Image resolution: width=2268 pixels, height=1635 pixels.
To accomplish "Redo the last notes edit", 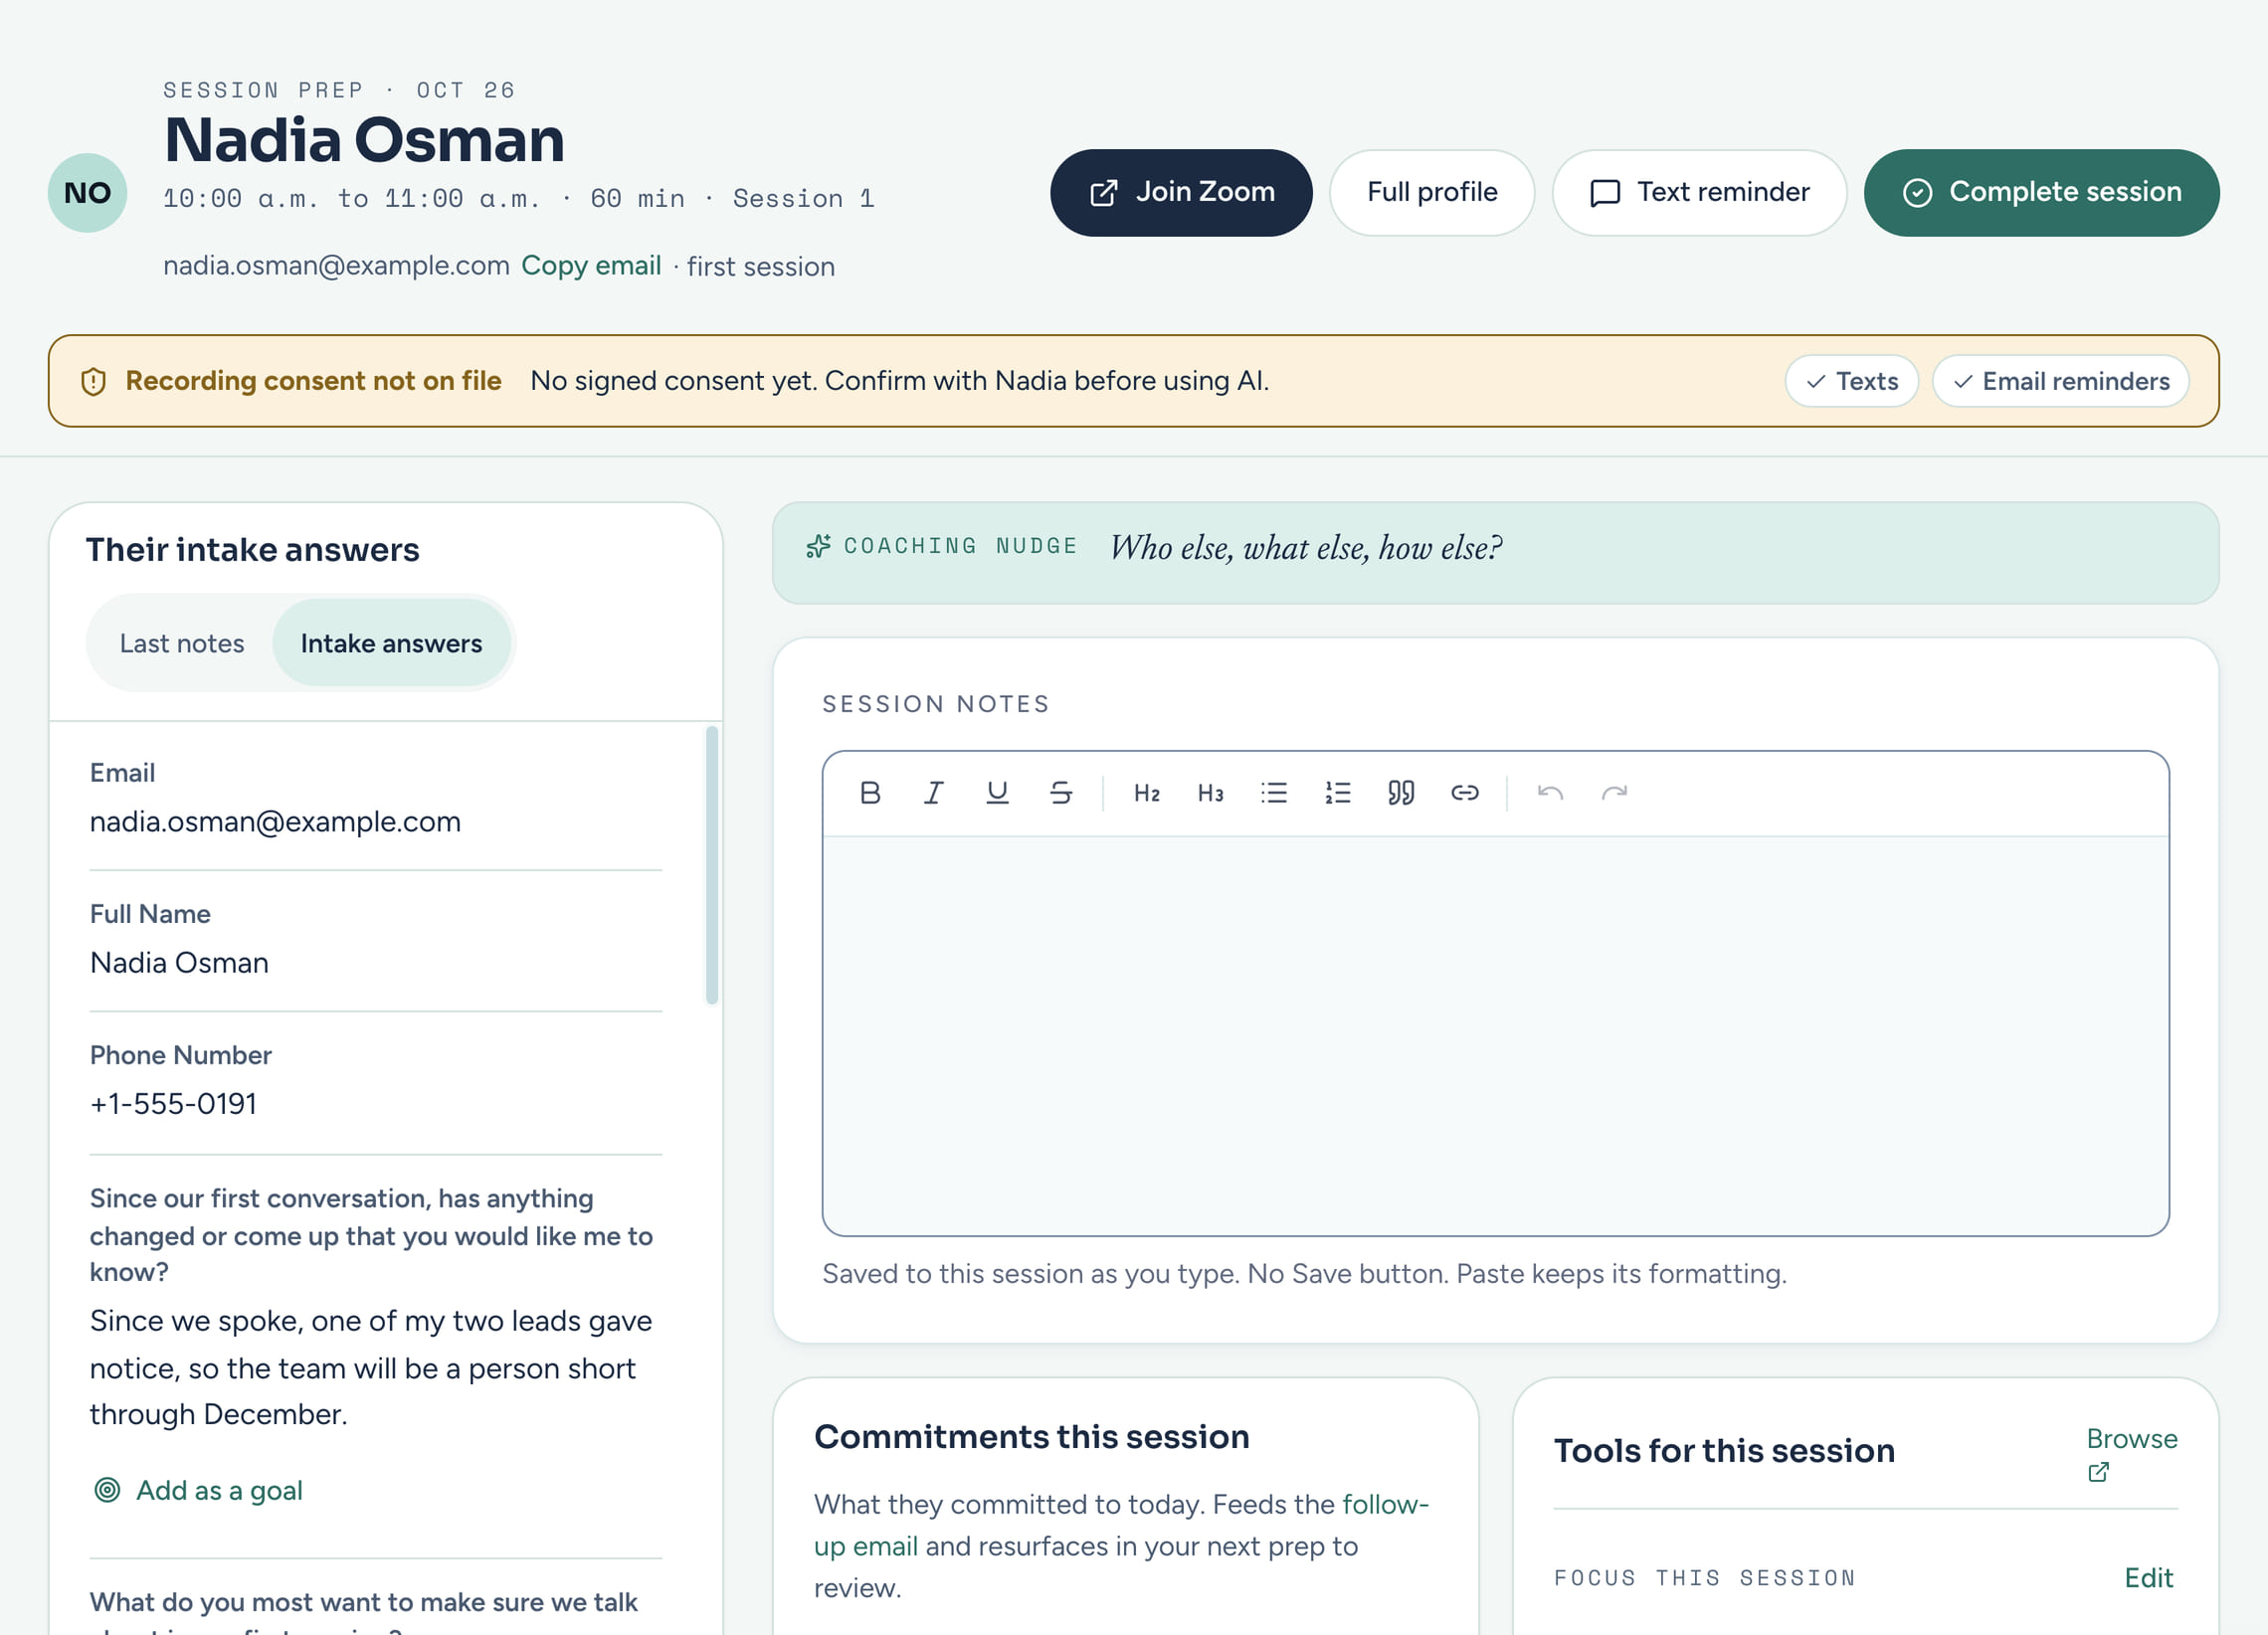I will tap(1614, 793).
